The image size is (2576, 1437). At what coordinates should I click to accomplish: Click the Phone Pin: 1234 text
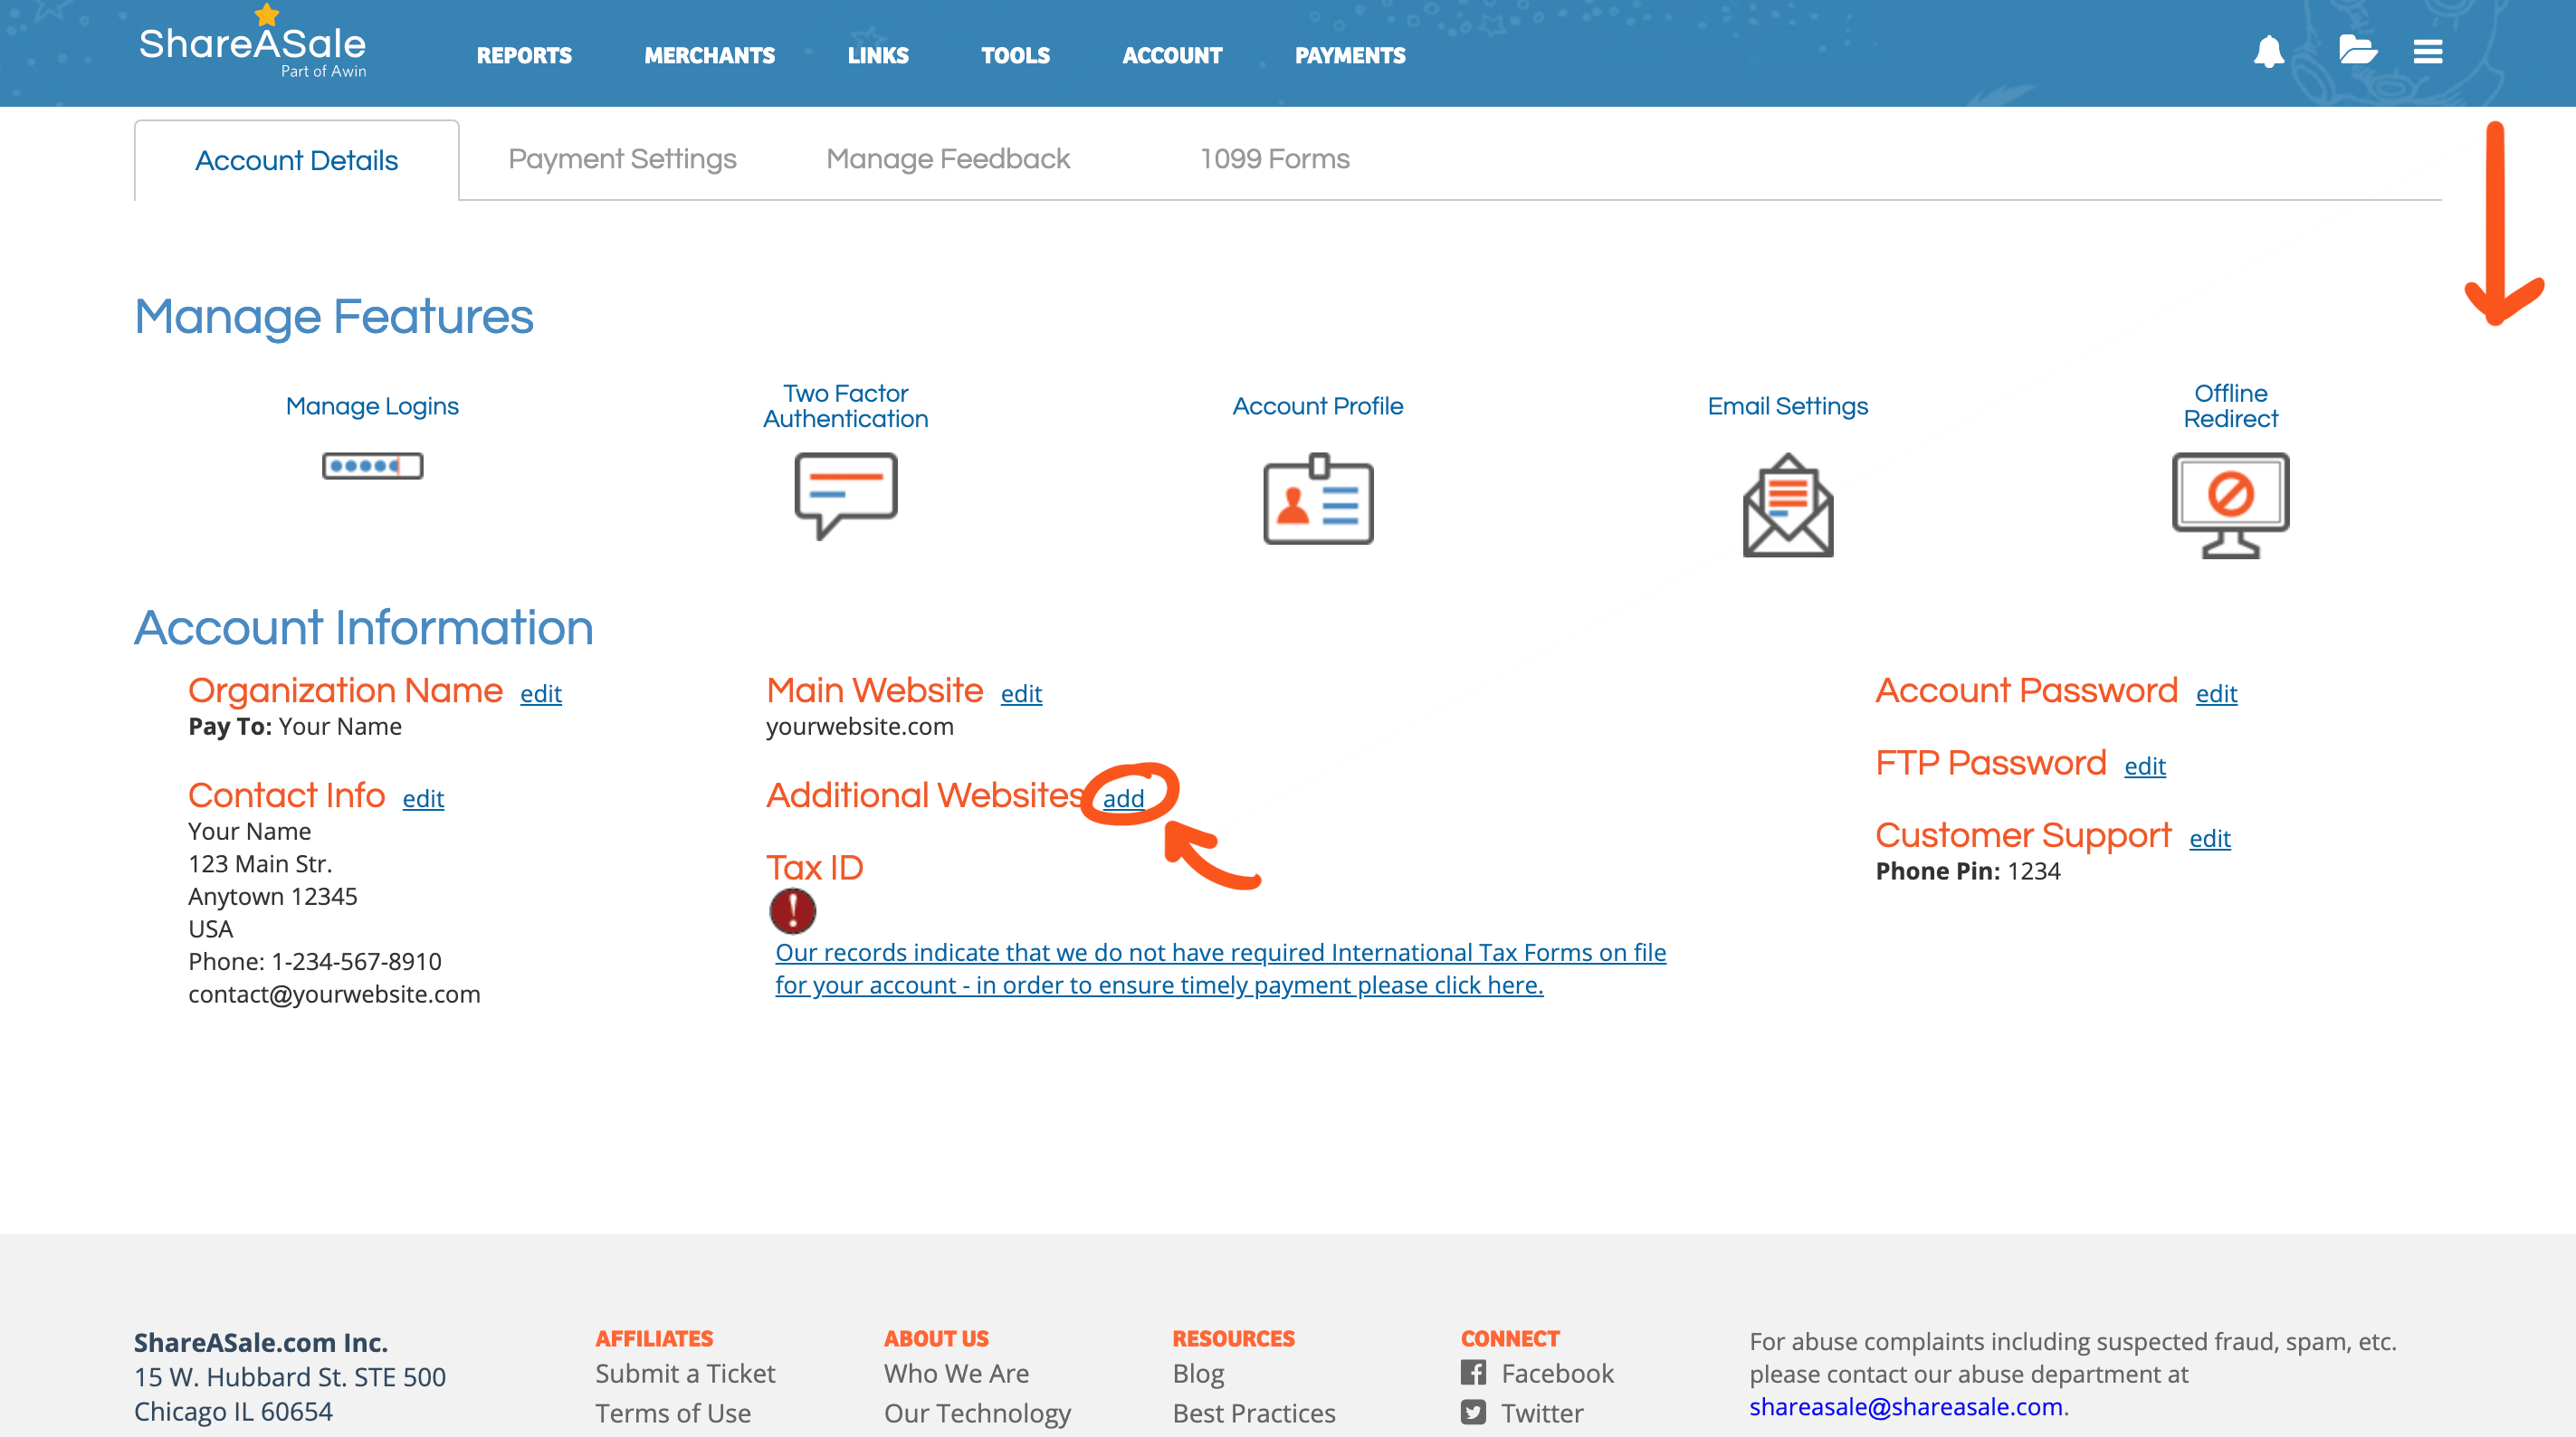coord(1968,871)
